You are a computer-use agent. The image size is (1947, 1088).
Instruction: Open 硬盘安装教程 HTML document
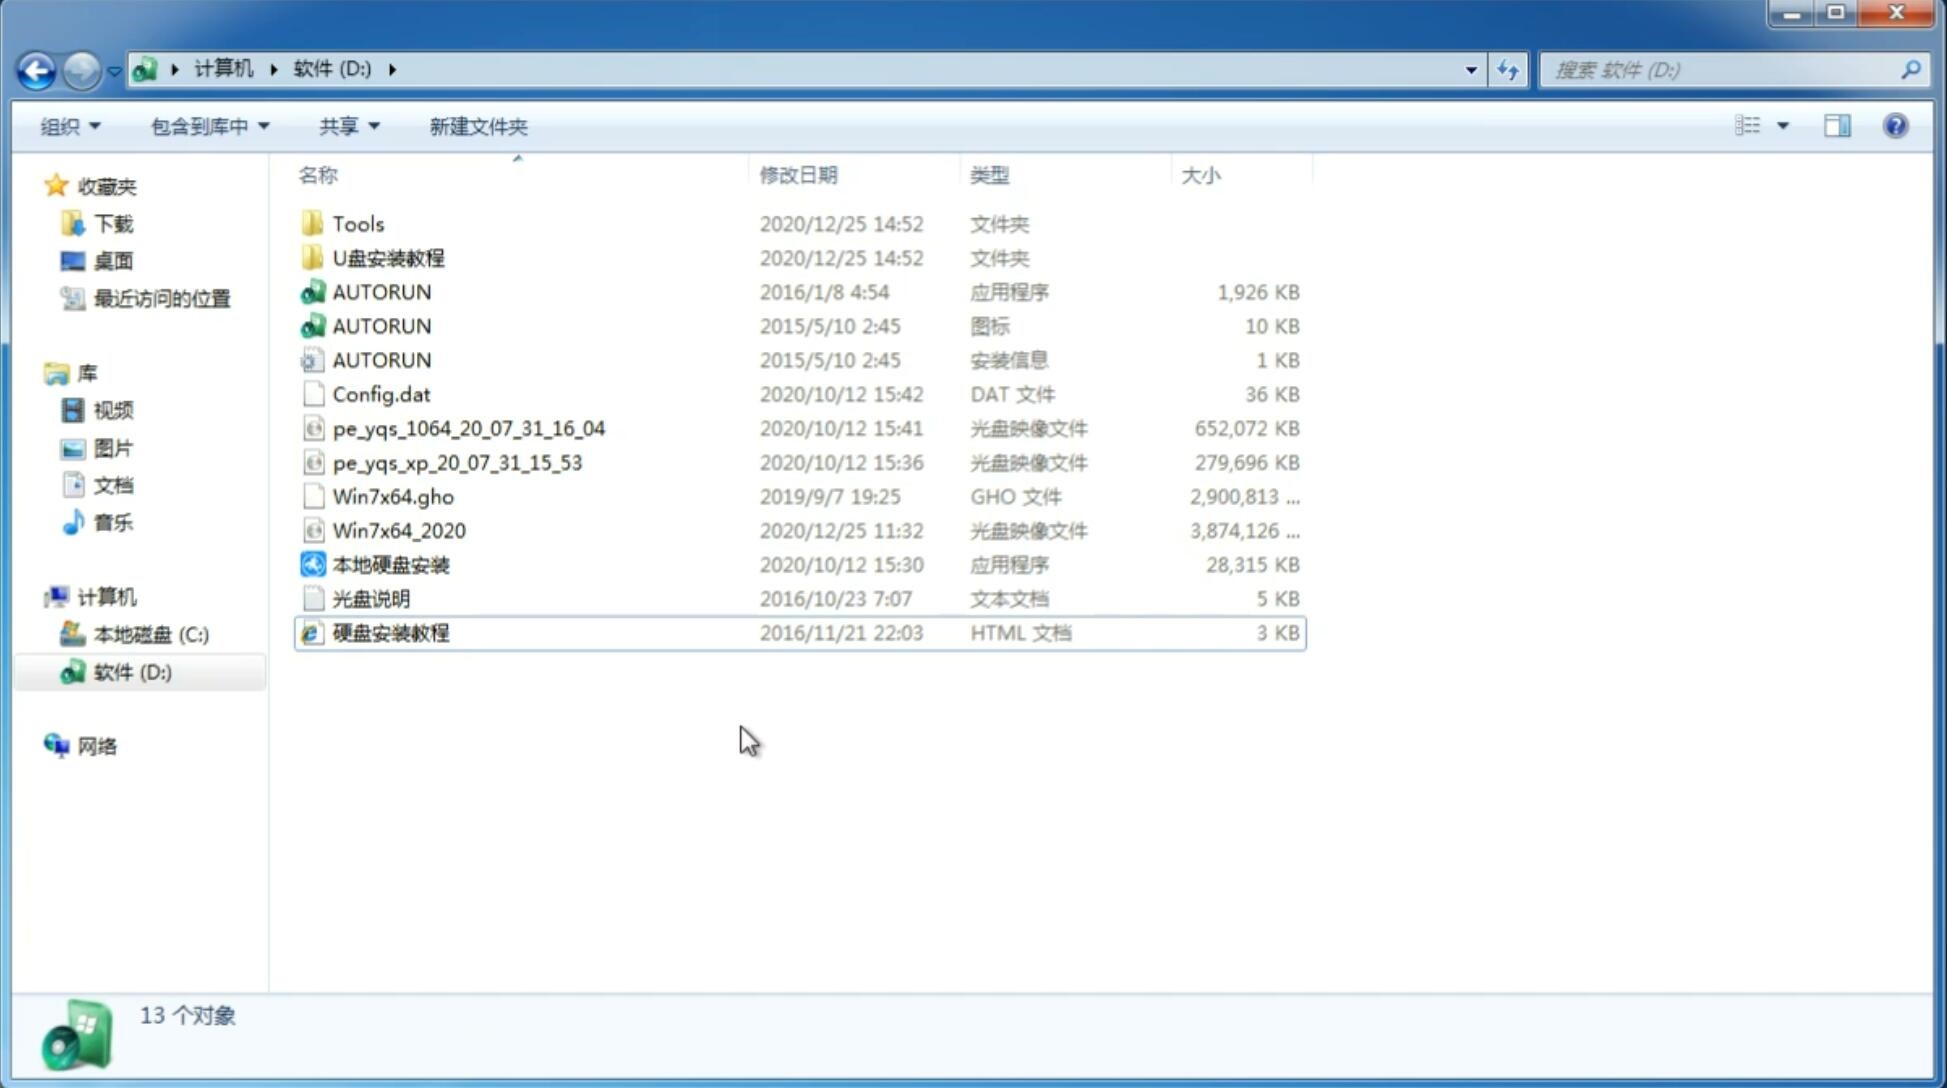(390, 632)
